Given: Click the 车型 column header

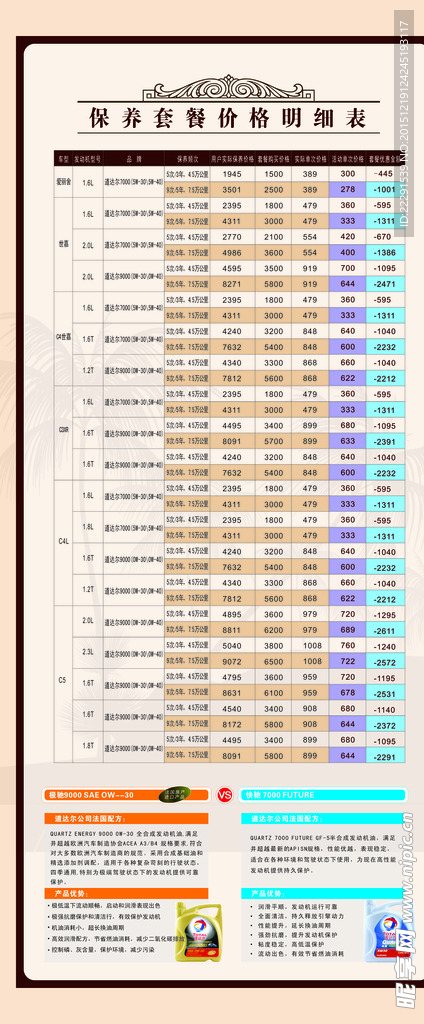Looking at the screenshot, I should [x=63, y=159].
